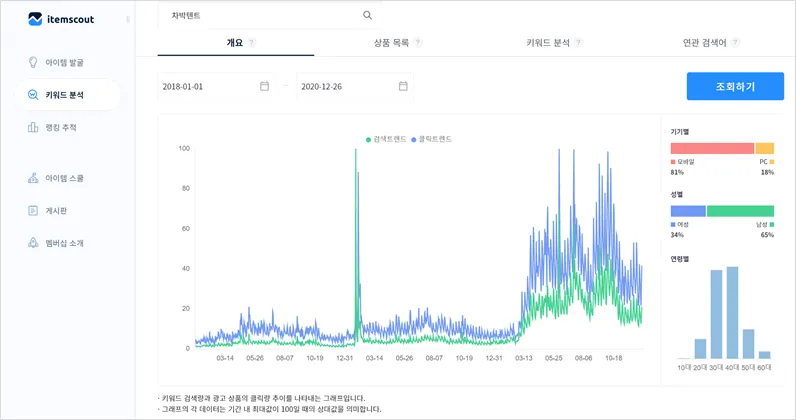Toggle the 검색트렌드 legend item

click(386, 139)
